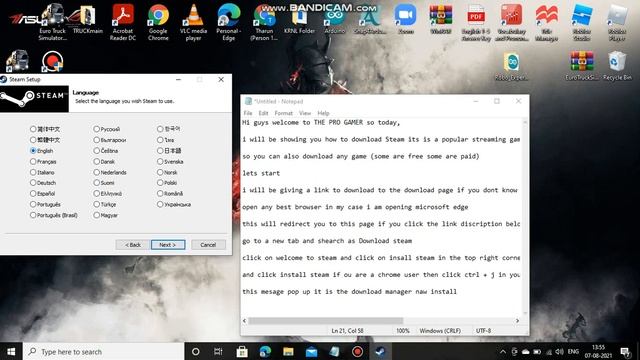640x360 pixels.
Task: Select the Recycle Bin desktop icon
Action: 617,65
